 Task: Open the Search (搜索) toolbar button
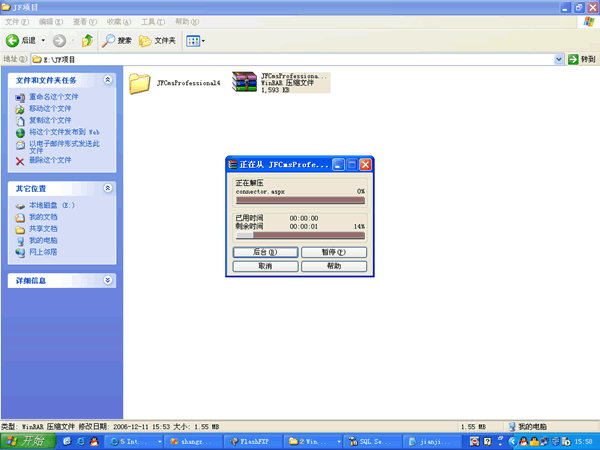tap(117, 41)
